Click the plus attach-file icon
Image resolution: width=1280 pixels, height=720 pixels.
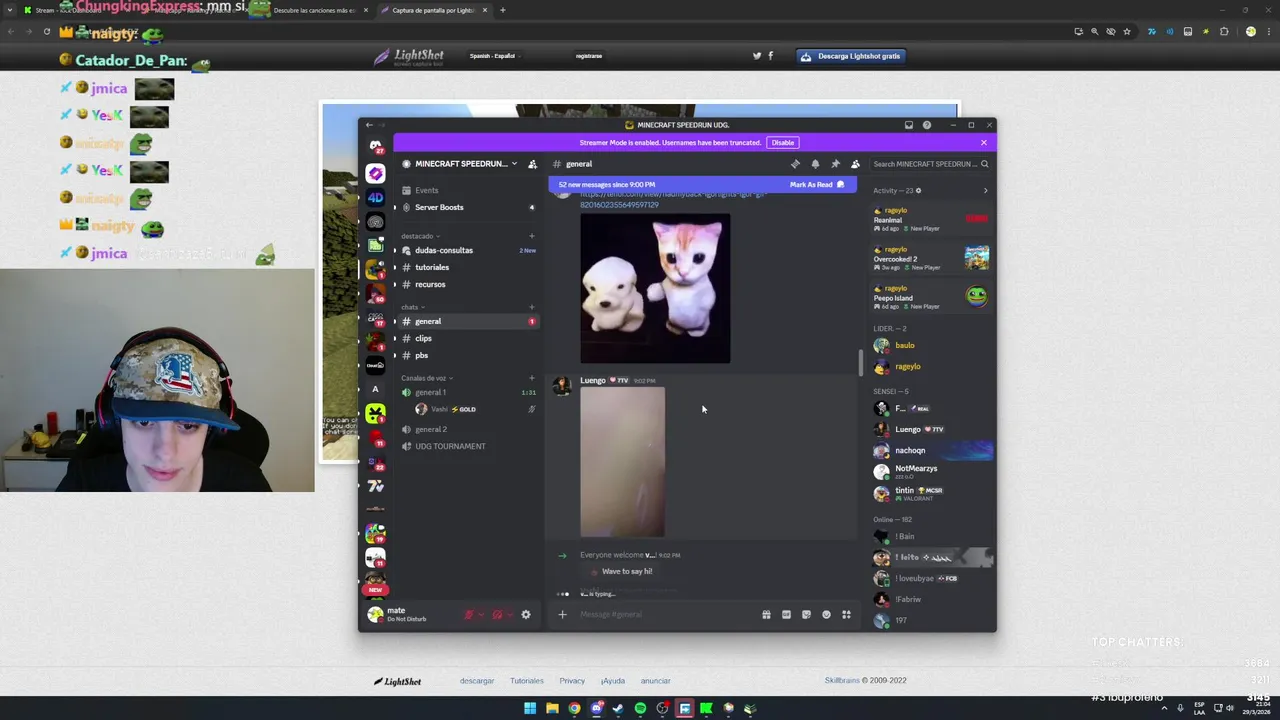[562, 615]
